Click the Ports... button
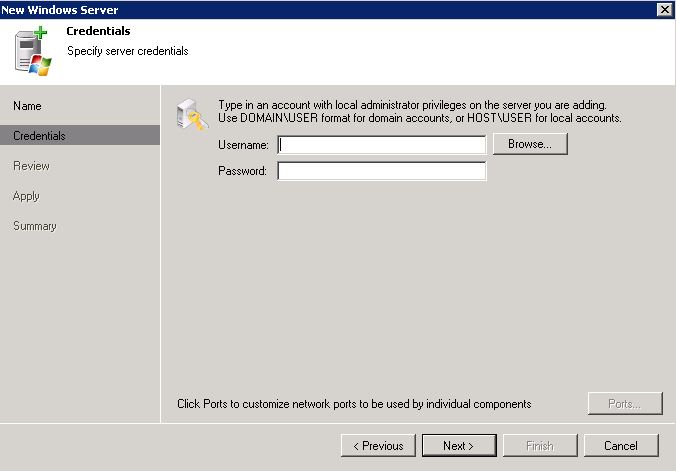The image size is (676, 471). pyautogui.click(x=625, y=404)
